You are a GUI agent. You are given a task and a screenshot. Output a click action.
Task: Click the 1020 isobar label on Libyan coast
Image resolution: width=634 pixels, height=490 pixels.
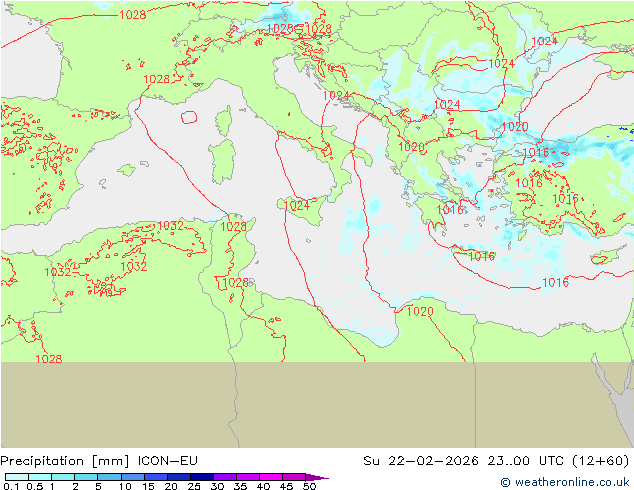[x=420, y=311]
